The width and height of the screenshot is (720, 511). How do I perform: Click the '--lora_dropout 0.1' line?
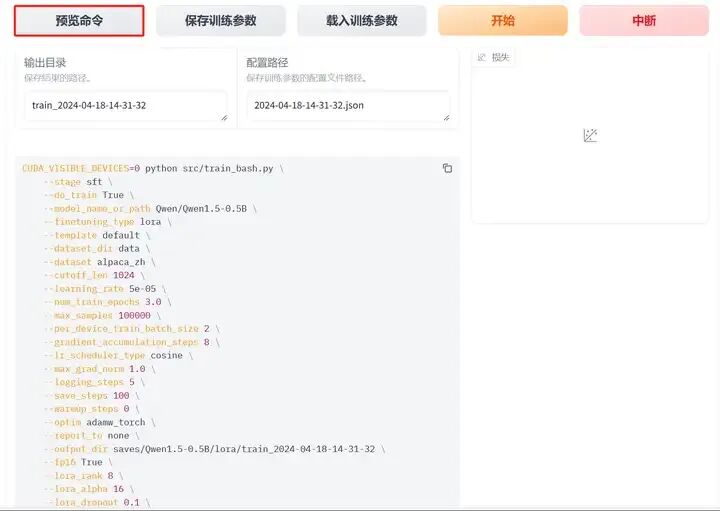[97, 502]
